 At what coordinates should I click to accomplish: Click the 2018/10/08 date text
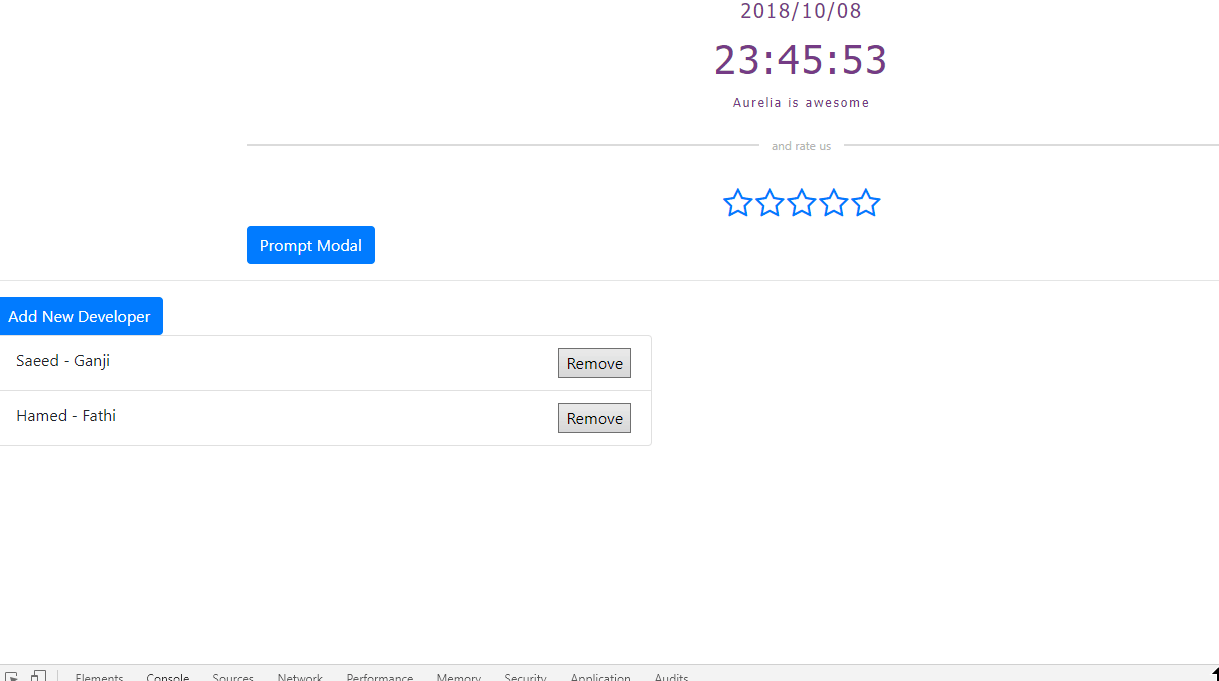[x=801, y=11]
